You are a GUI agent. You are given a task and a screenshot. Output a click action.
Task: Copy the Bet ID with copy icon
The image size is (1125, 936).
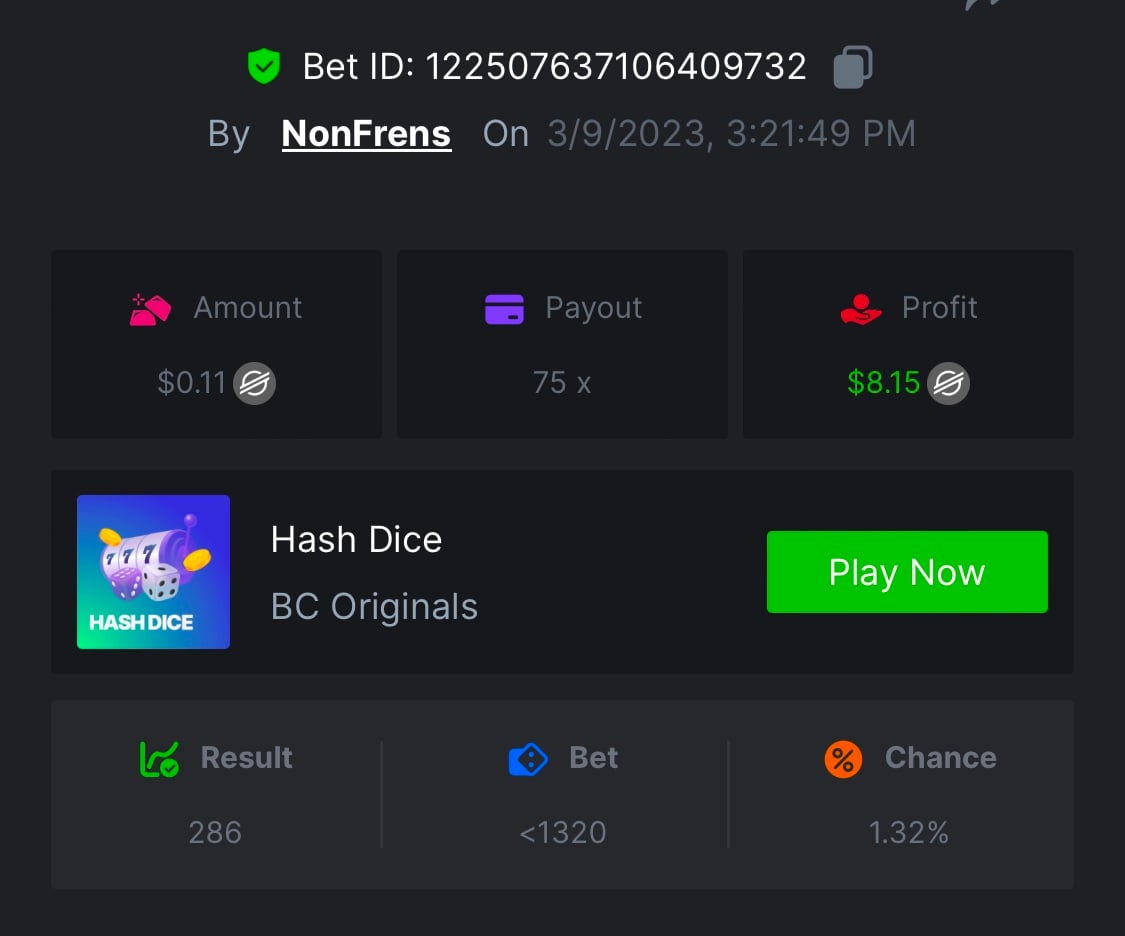(x=853, y=67)
